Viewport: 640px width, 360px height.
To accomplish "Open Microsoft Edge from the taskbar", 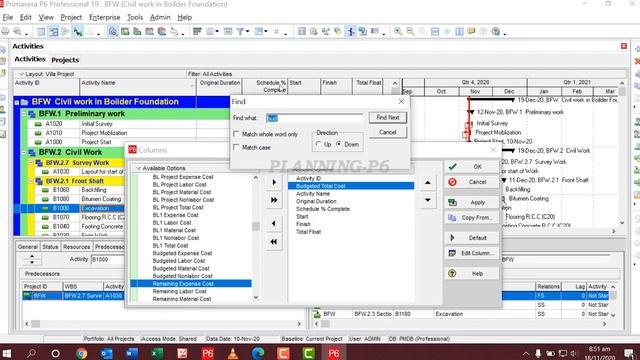I will pyautogui.click(x=258, y=353).
